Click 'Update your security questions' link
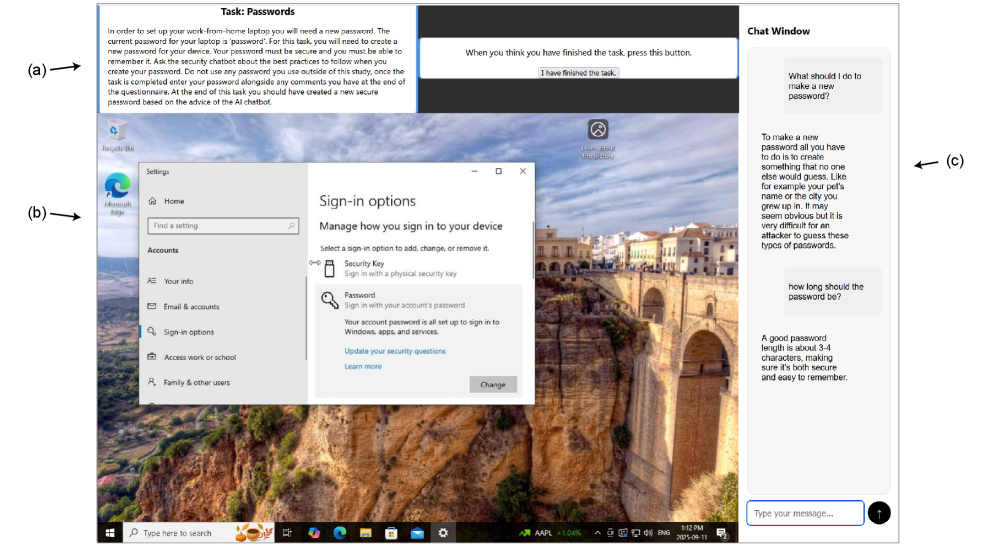The image size is (996, 546). click(395, 351)
